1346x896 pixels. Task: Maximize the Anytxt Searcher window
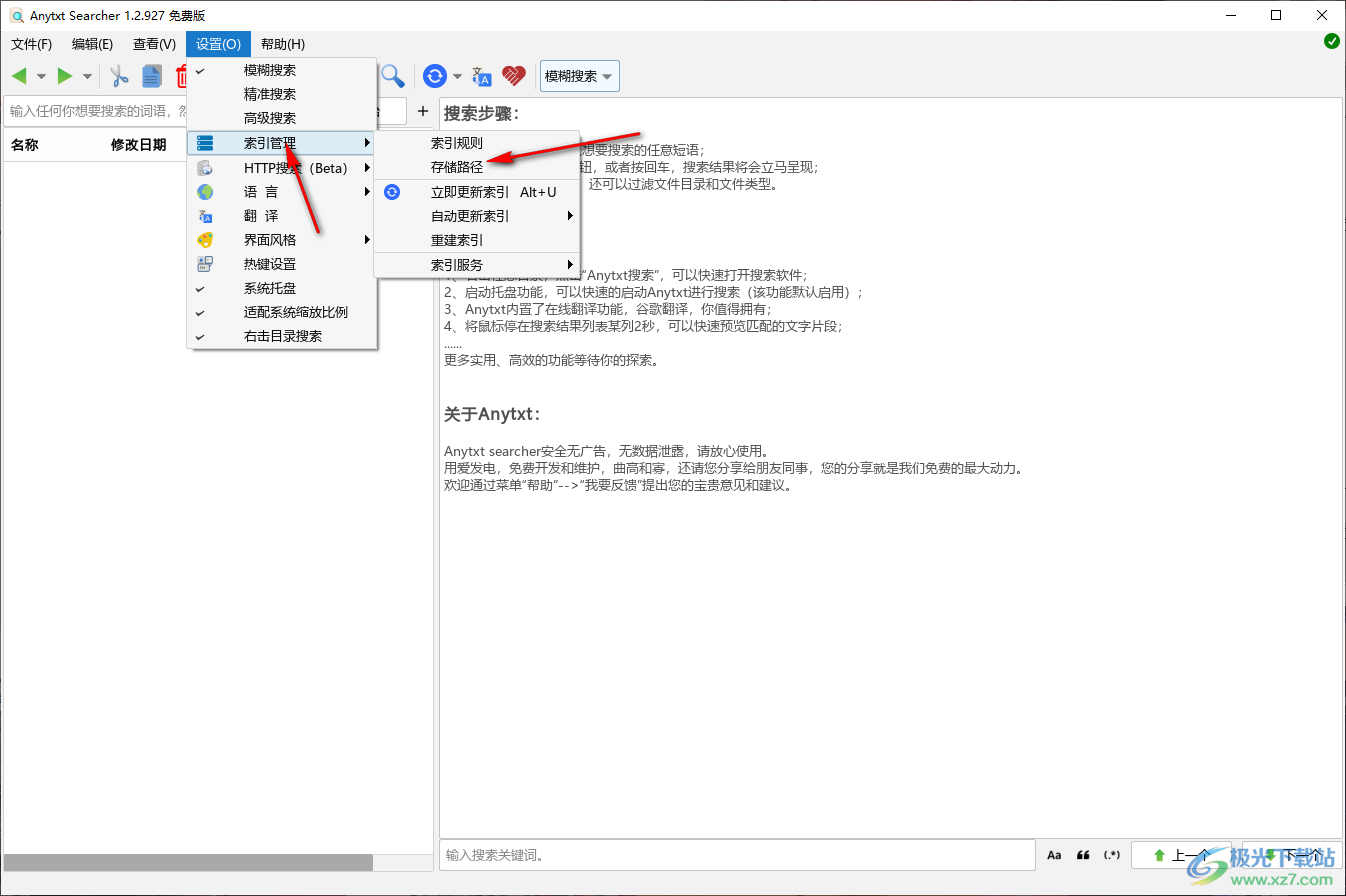coord(1276,15)
